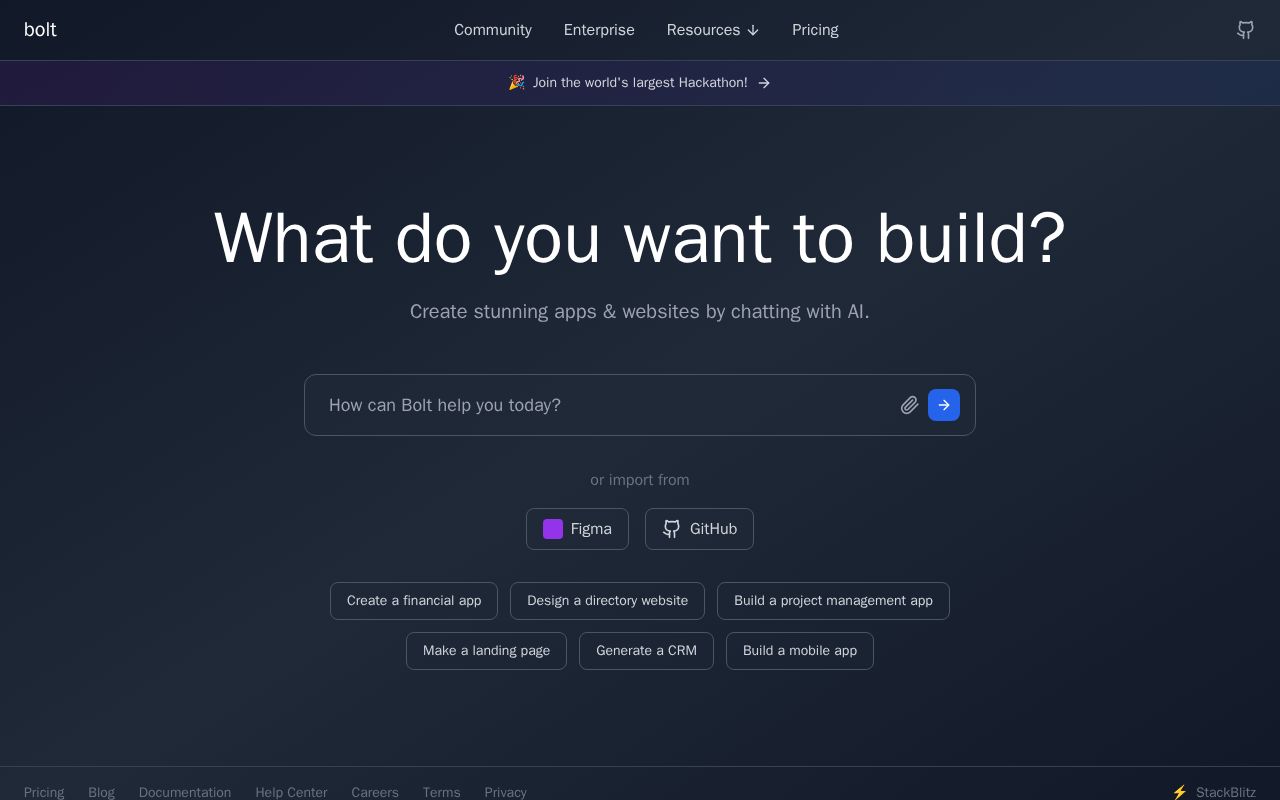Screen dimensions: 1280x800
Task: Click the lightning bolt StackBlitz icon
Action: point(1180,792)
